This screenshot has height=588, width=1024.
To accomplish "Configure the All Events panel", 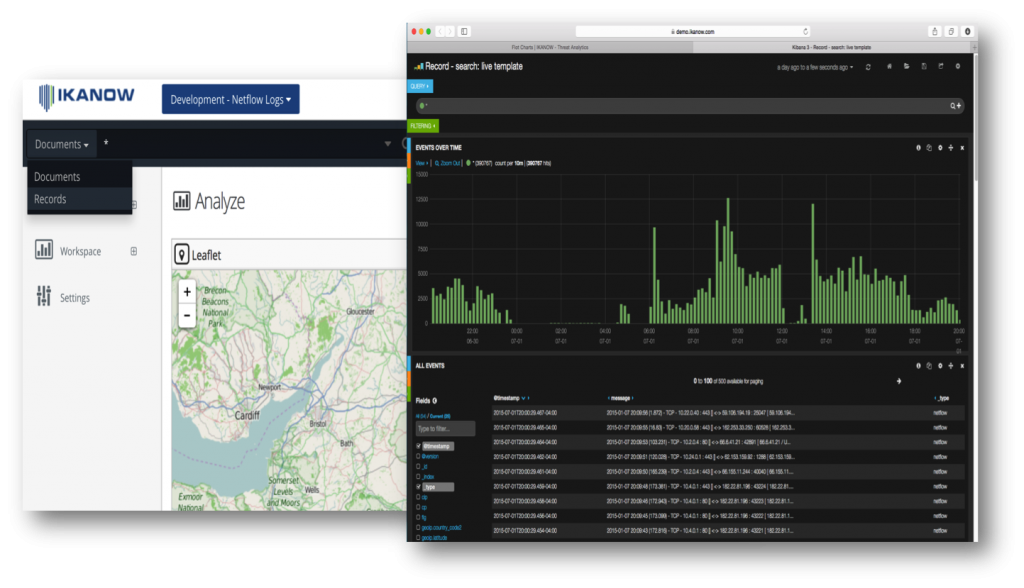I will click(x=940, y=366).
